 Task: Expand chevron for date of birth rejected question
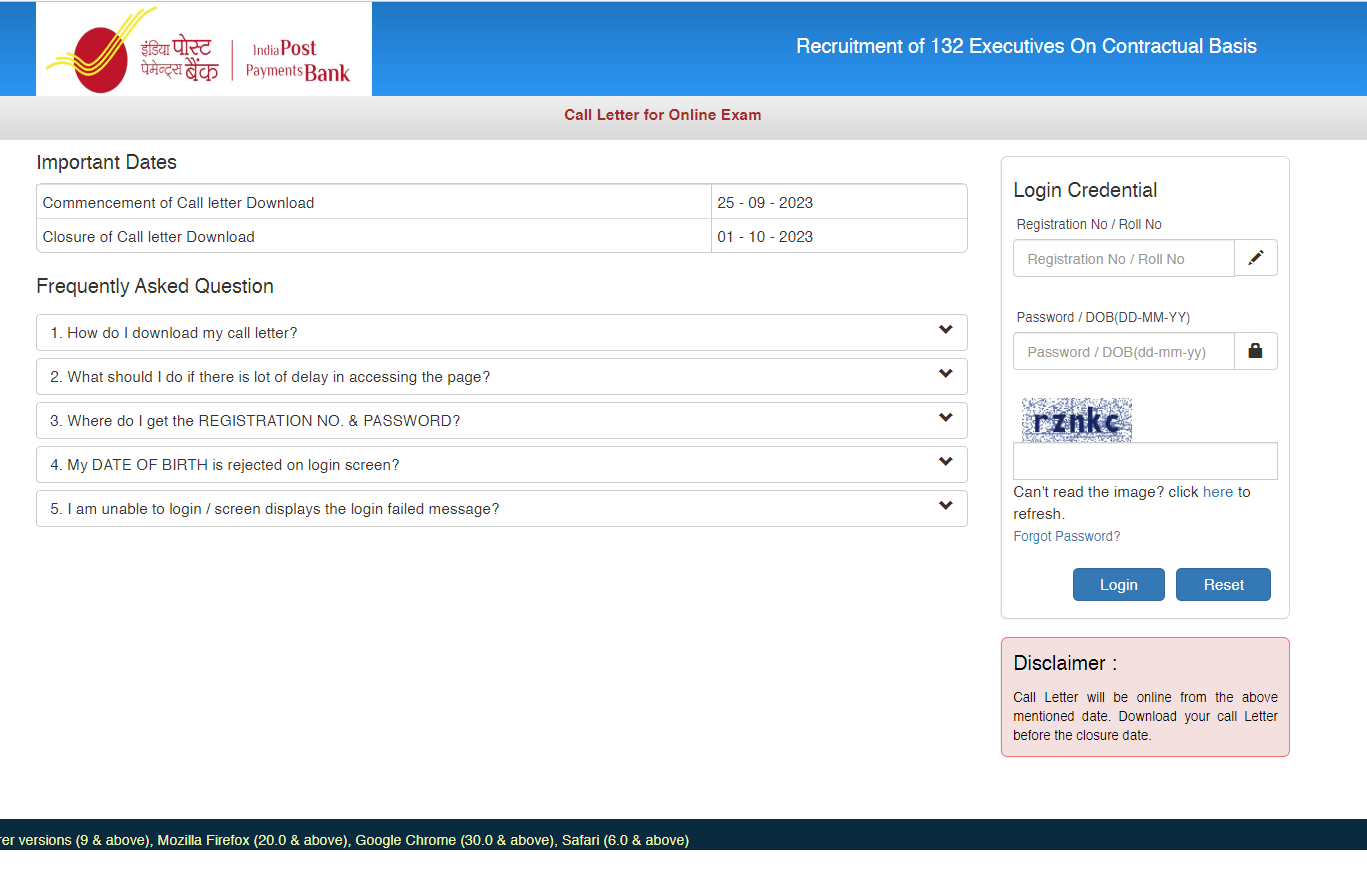945,462
